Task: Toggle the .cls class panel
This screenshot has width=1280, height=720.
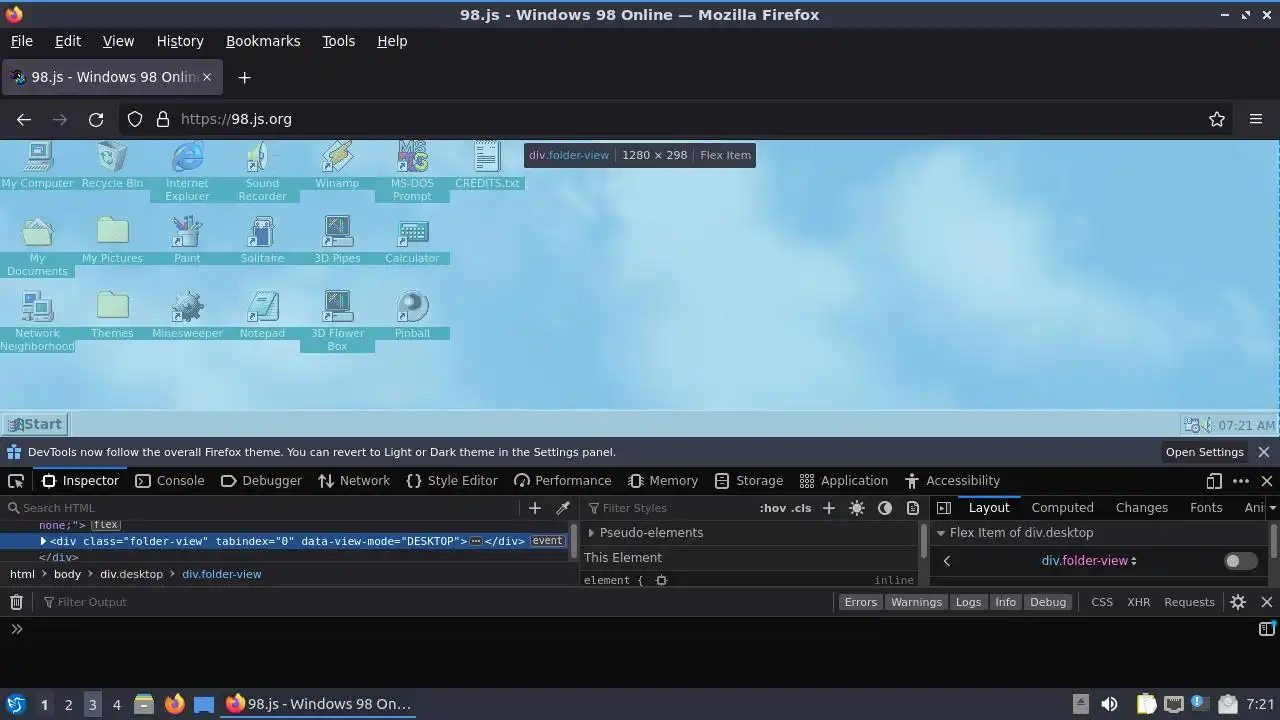Action: 801,508
